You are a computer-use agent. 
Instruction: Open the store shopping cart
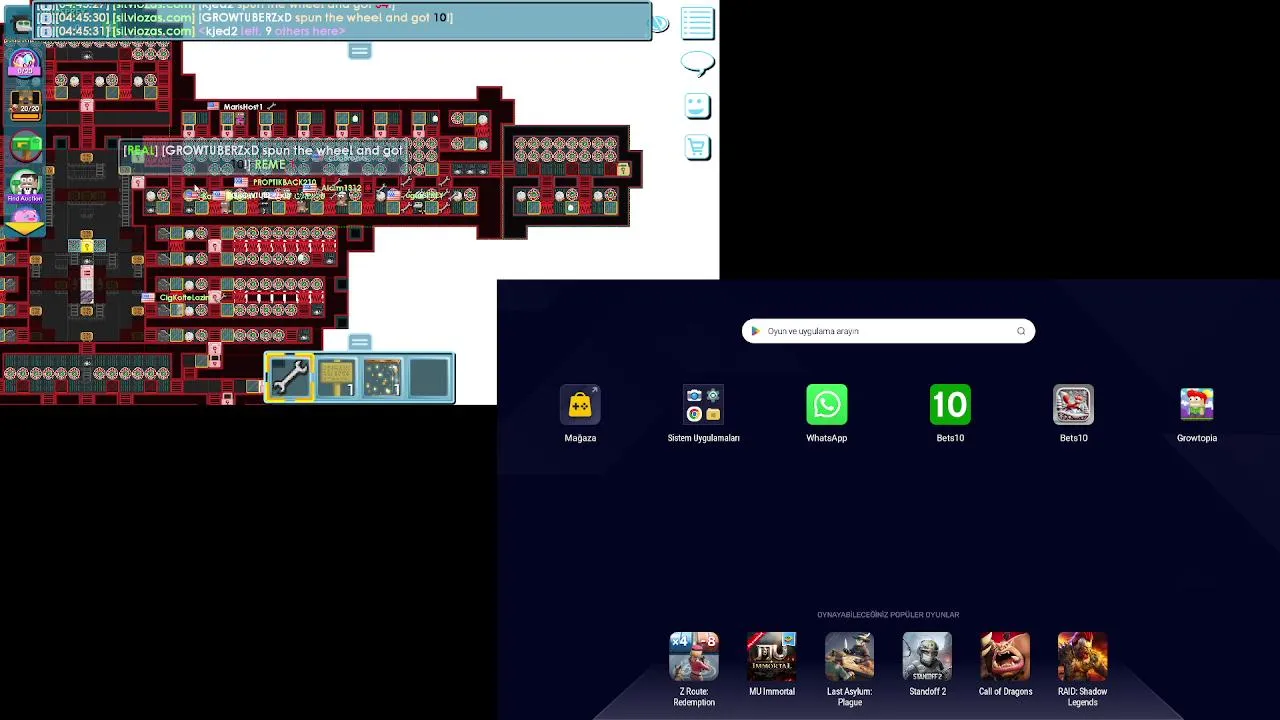pyautogui.click(x=697, y=147)
